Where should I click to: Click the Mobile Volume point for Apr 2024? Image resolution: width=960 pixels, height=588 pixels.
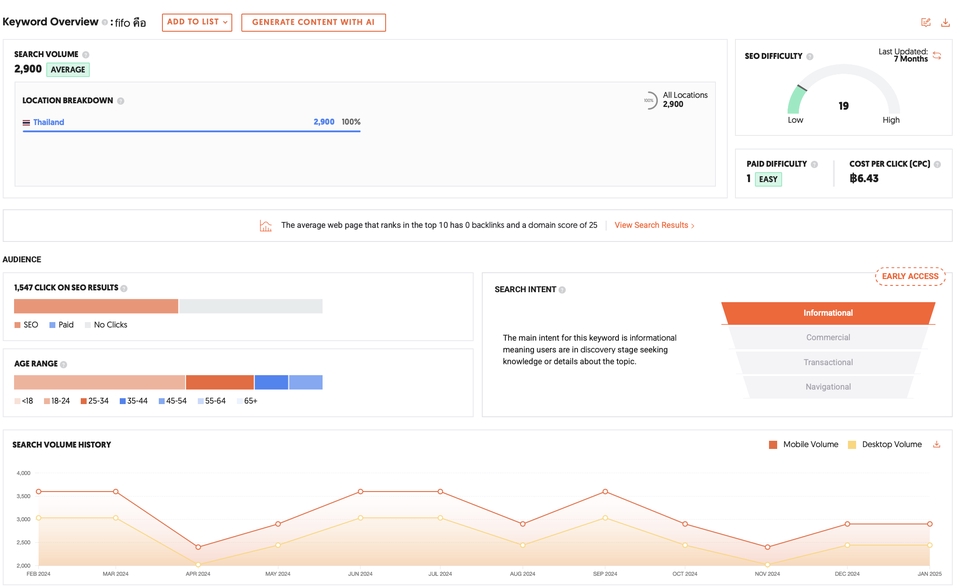(198, 548)
